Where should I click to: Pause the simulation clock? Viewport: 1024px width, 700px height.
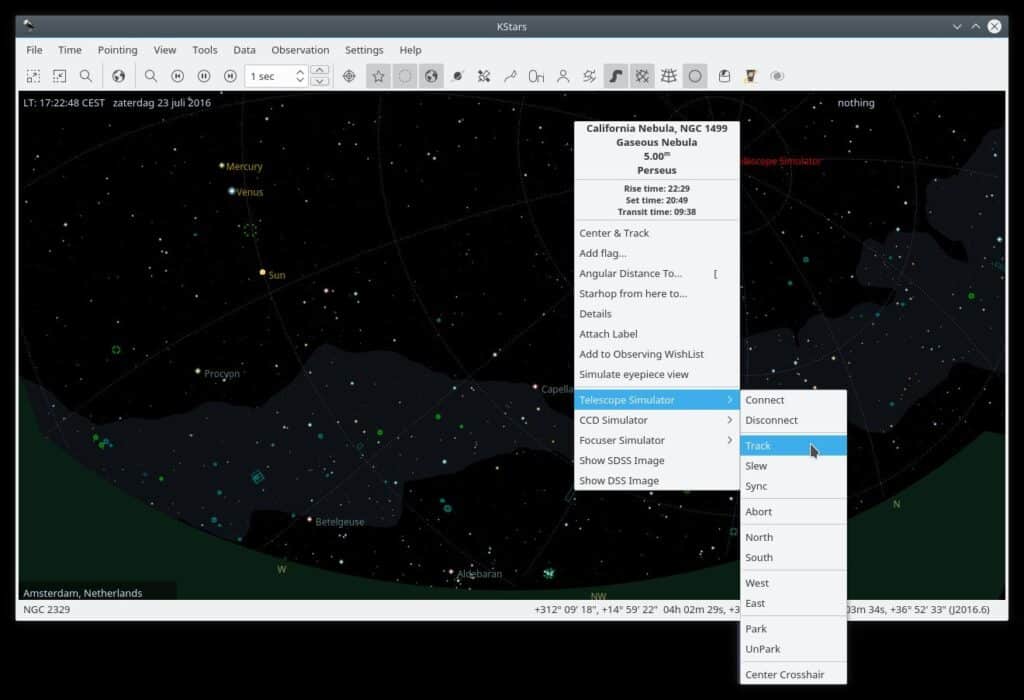(x=204, y=76)
